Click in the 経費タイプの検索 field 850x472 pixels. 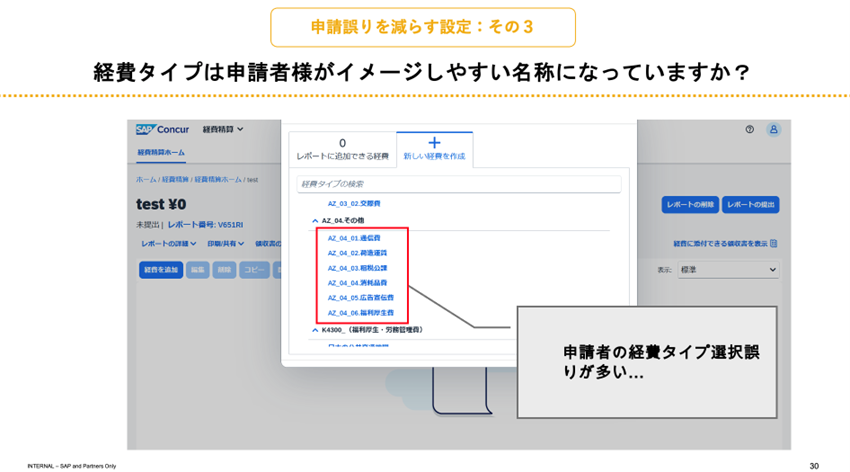tap(459, 184)
